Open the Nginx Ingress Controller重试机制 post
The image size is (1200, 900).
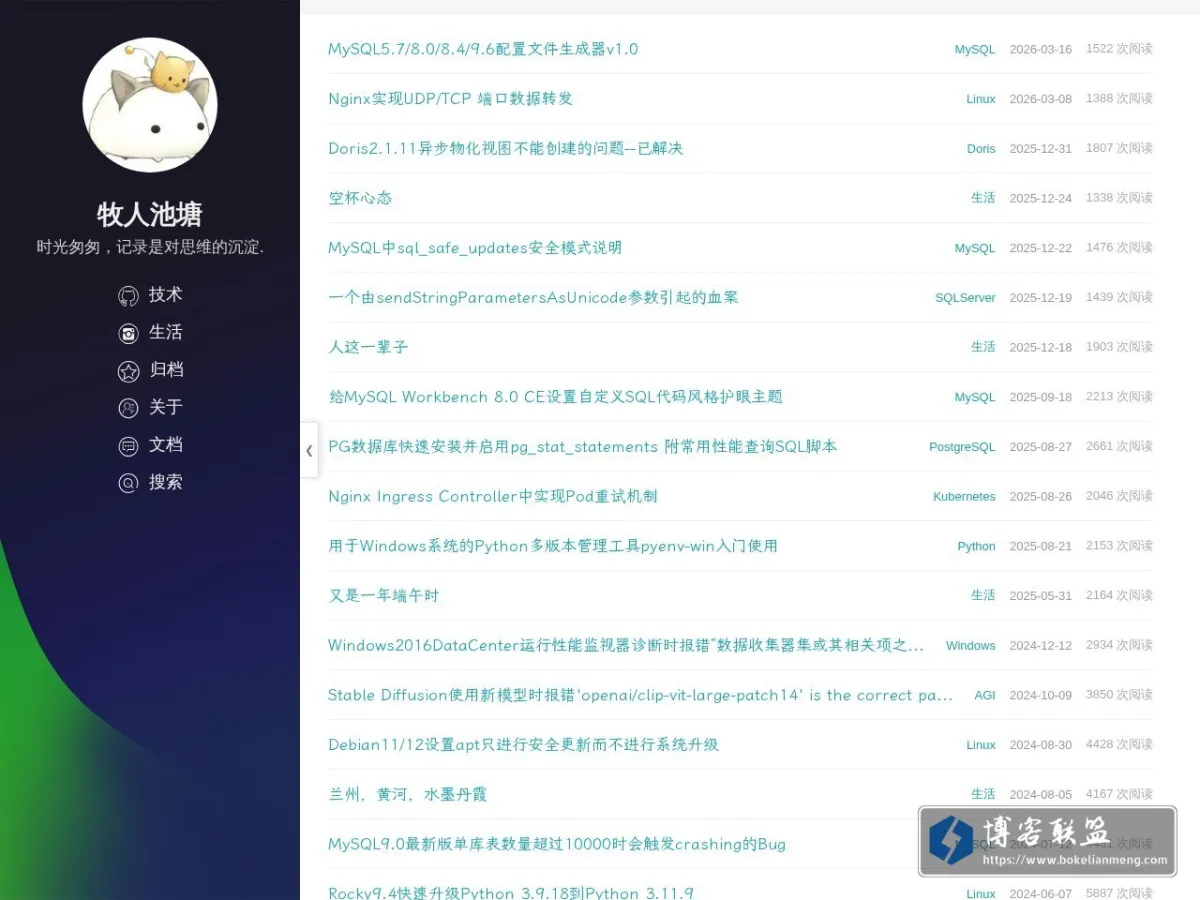click(x=492, y=496)
